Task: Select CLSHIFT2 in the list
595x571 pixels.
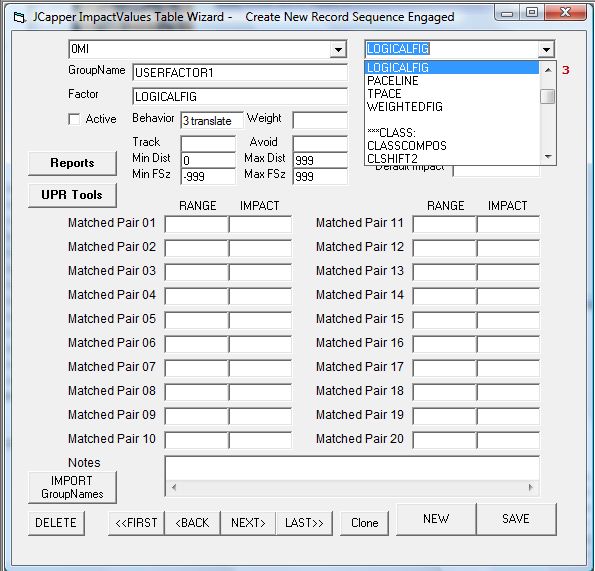Action: (452, 158)
